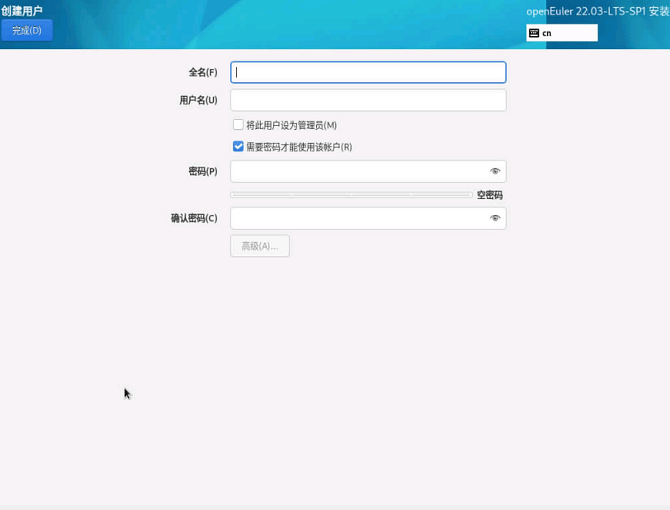Click the 创建用户 page heading
The image size is (670, 510).
pos(22,11)
